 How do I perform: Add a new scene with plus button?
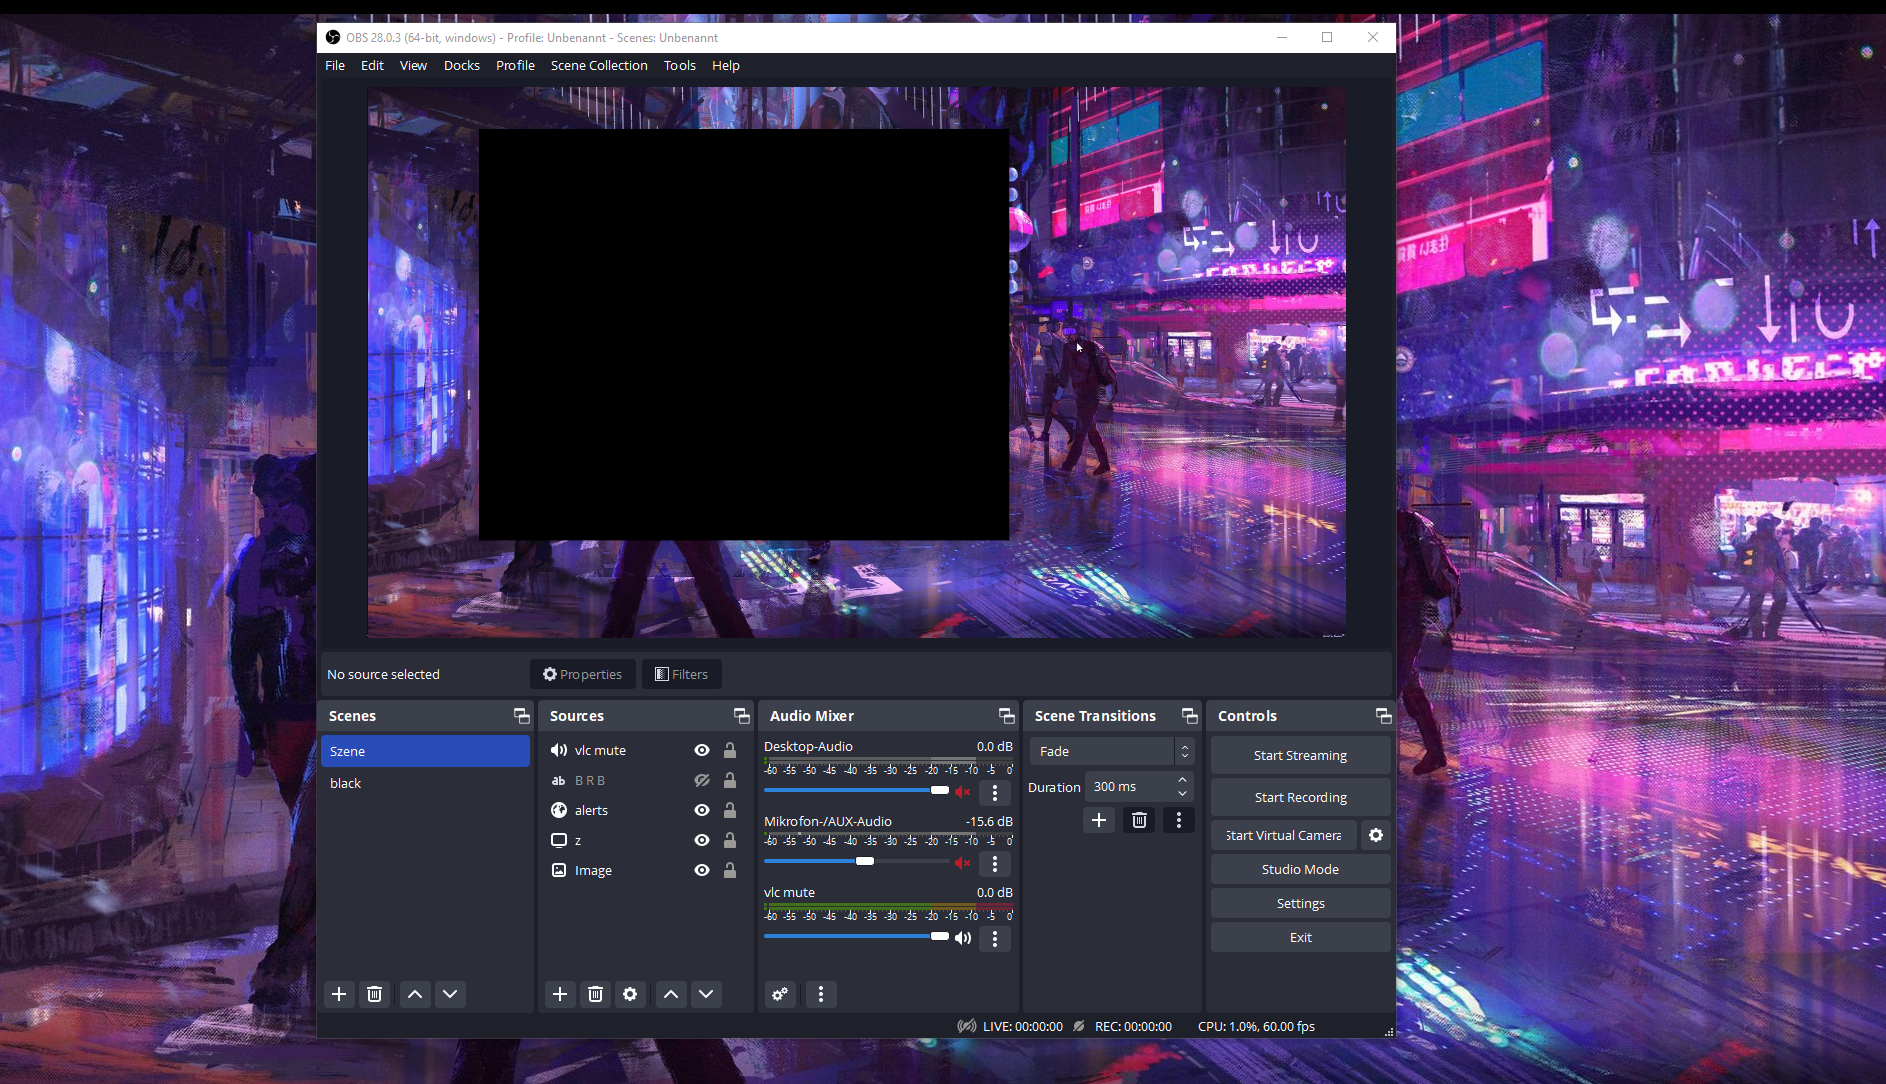(x=339, y=994)
